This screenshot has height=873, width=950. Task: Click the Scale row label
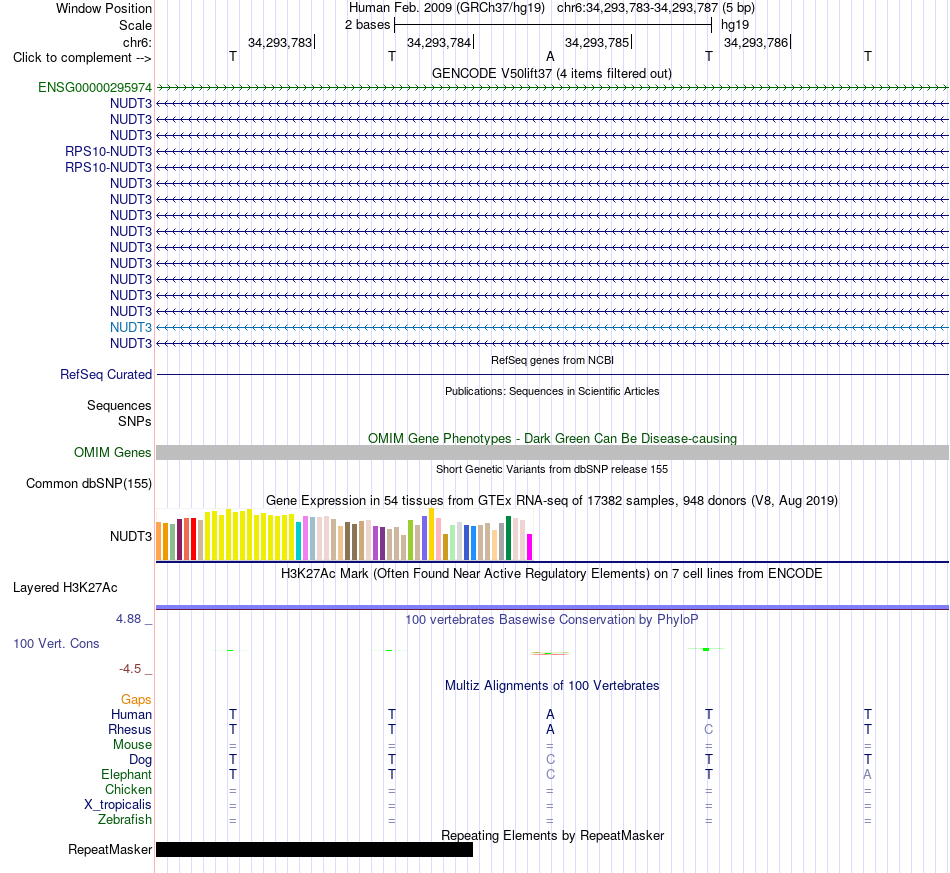pyautogui.click(x=135, y=25)
